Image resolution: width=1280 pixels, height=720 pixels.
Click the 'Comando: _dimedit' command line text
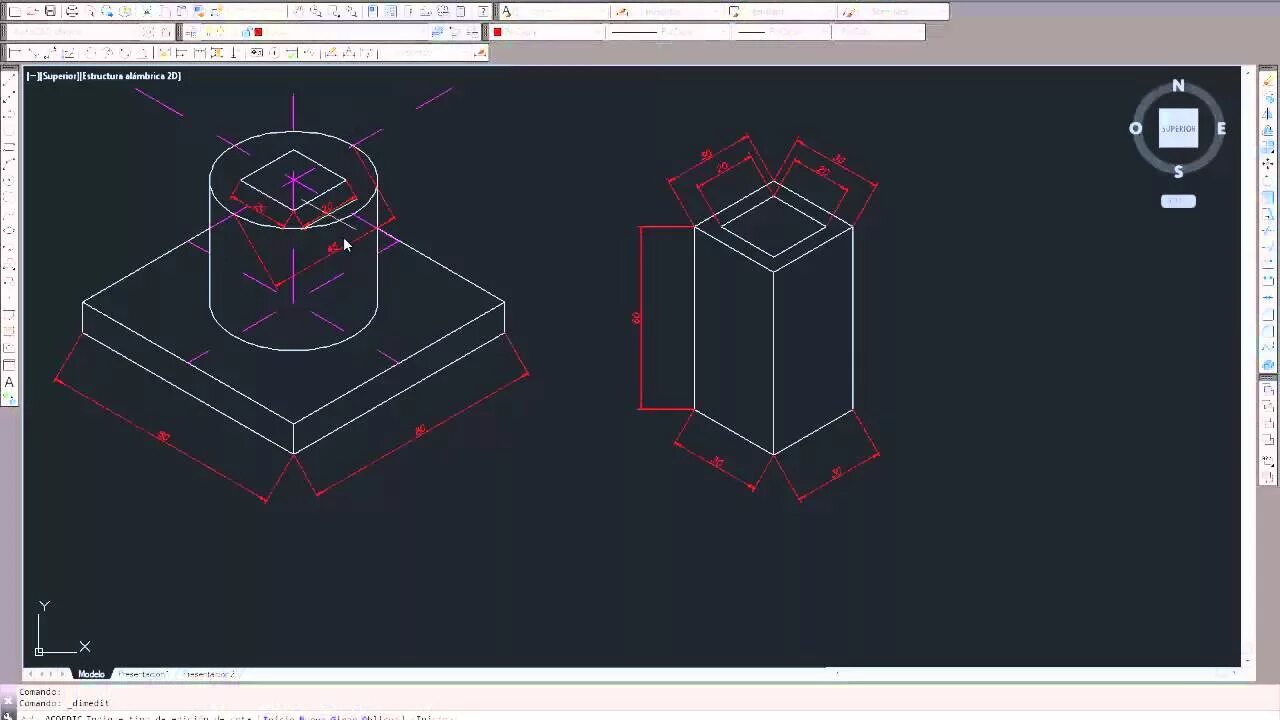coord(64,703)
